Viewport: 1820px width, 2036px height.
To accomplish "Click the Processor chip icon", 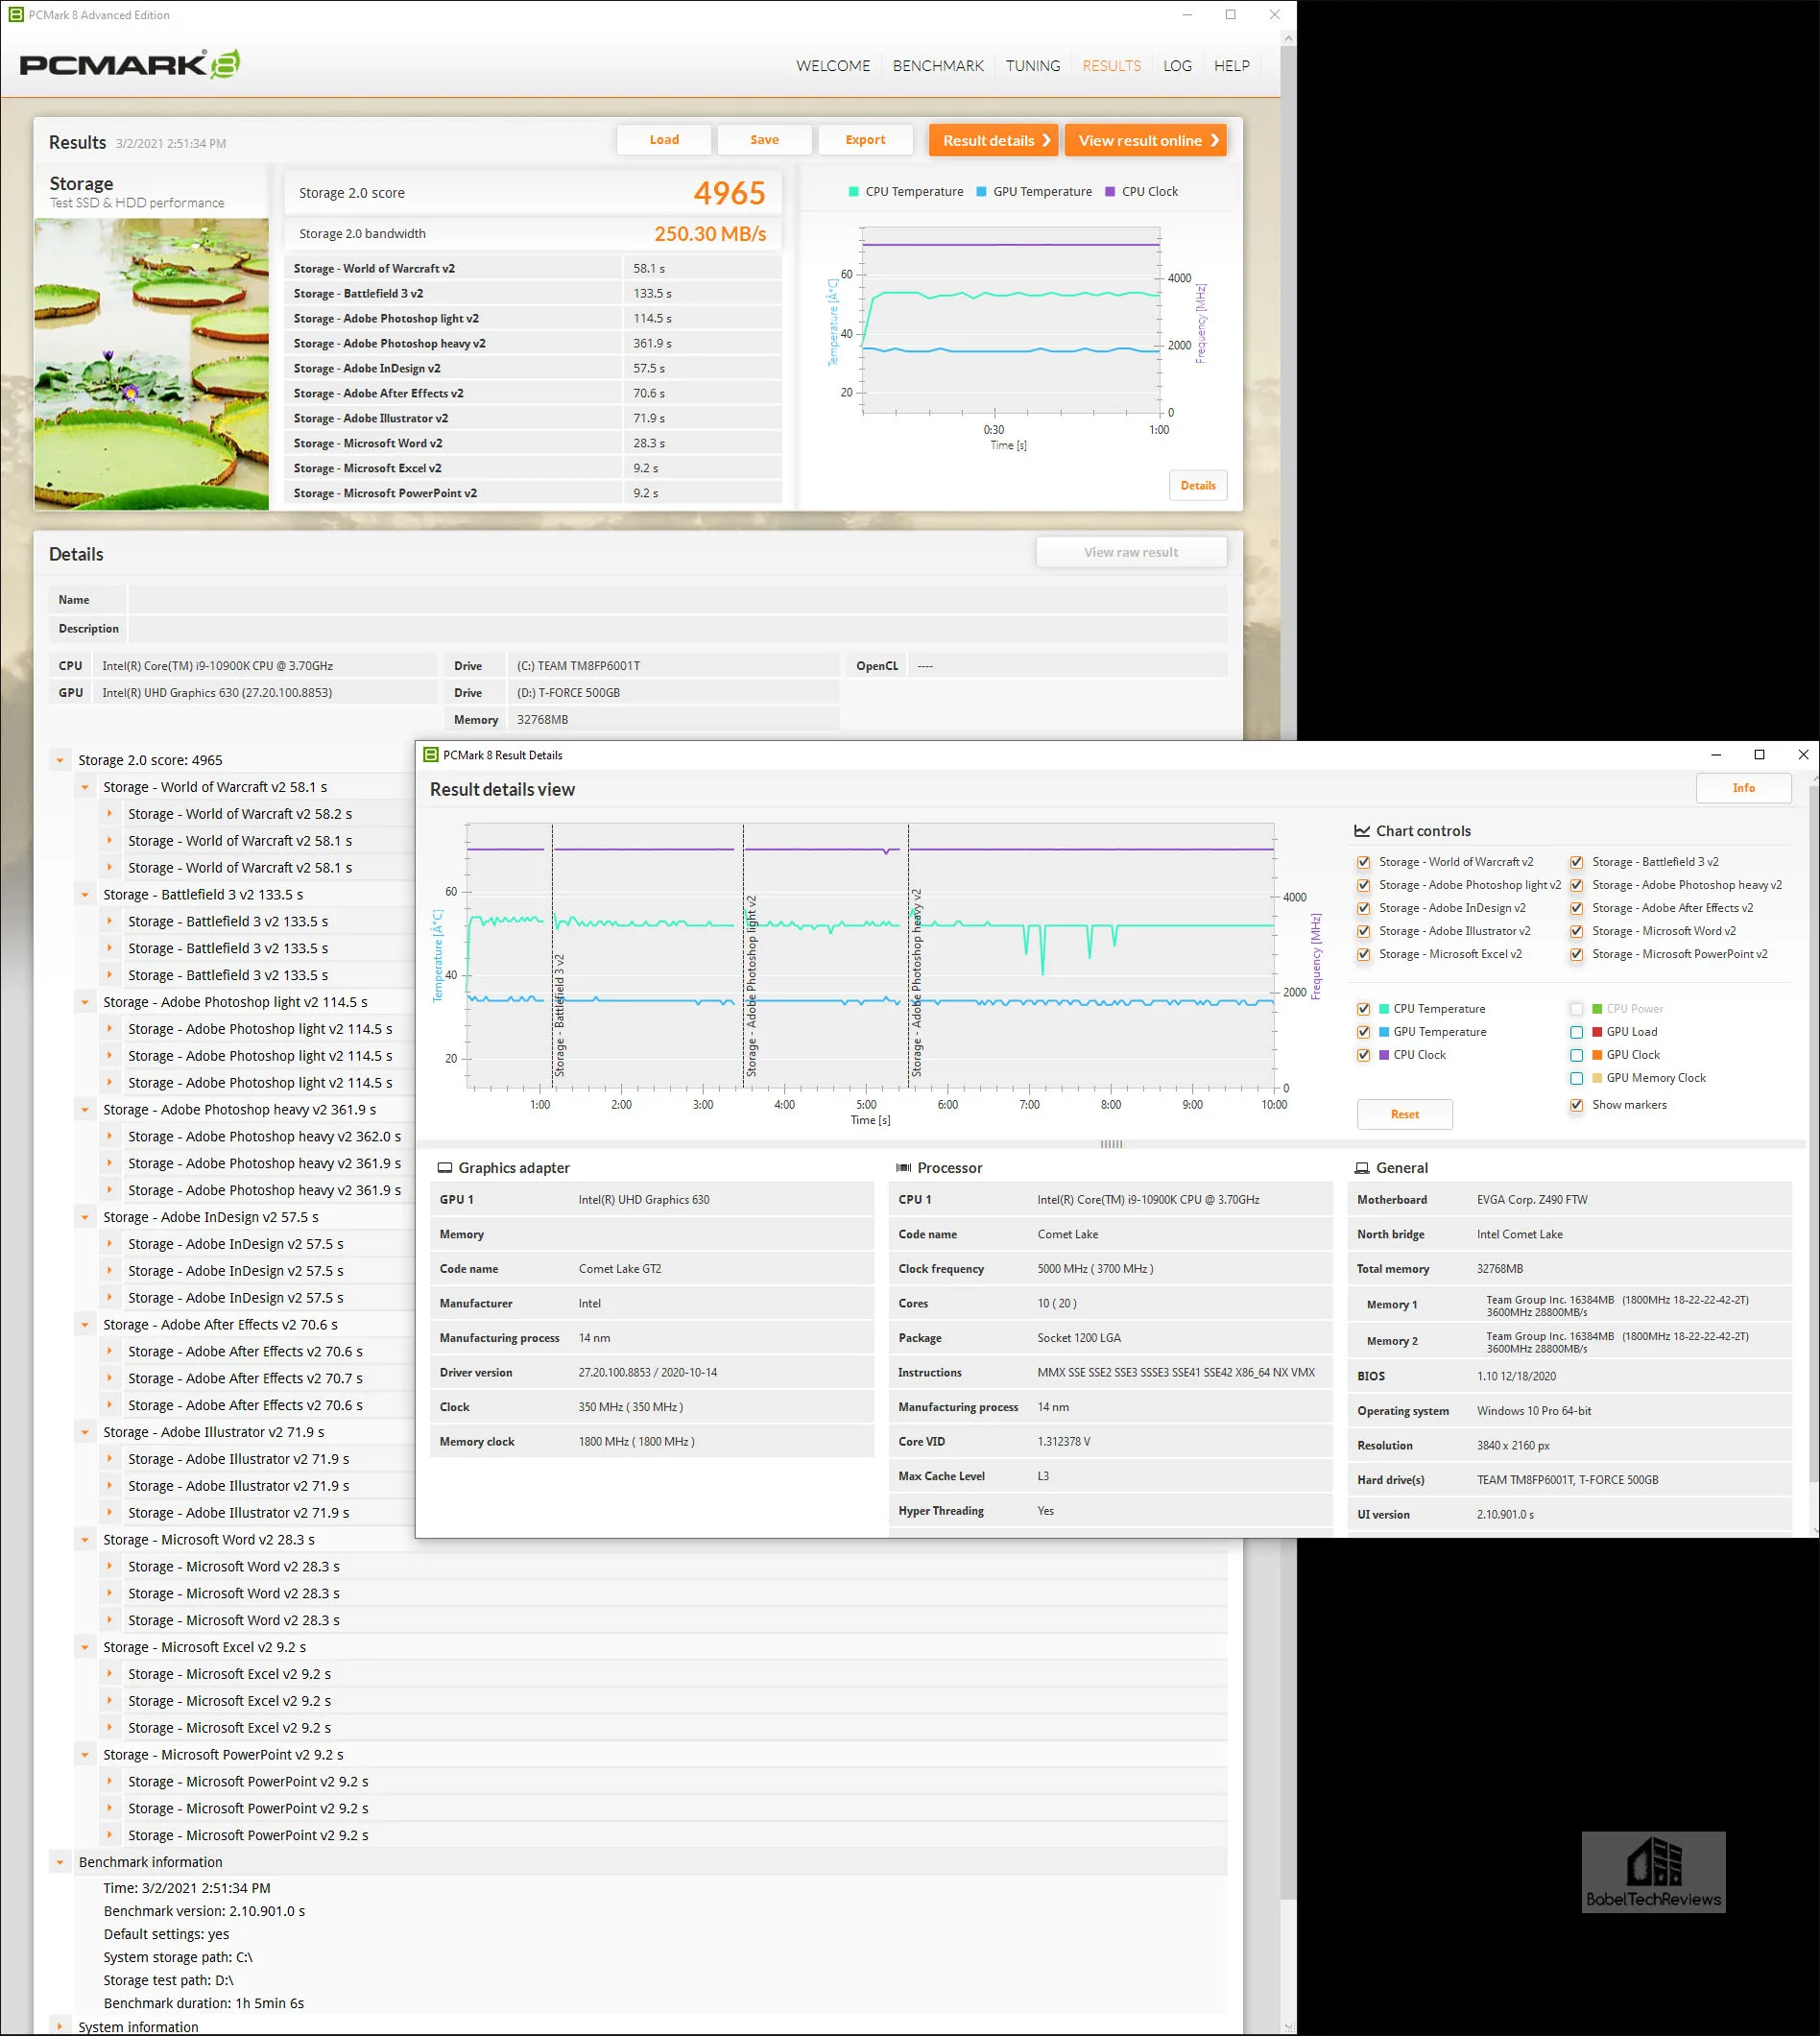I will click(x=903, y=1168).
